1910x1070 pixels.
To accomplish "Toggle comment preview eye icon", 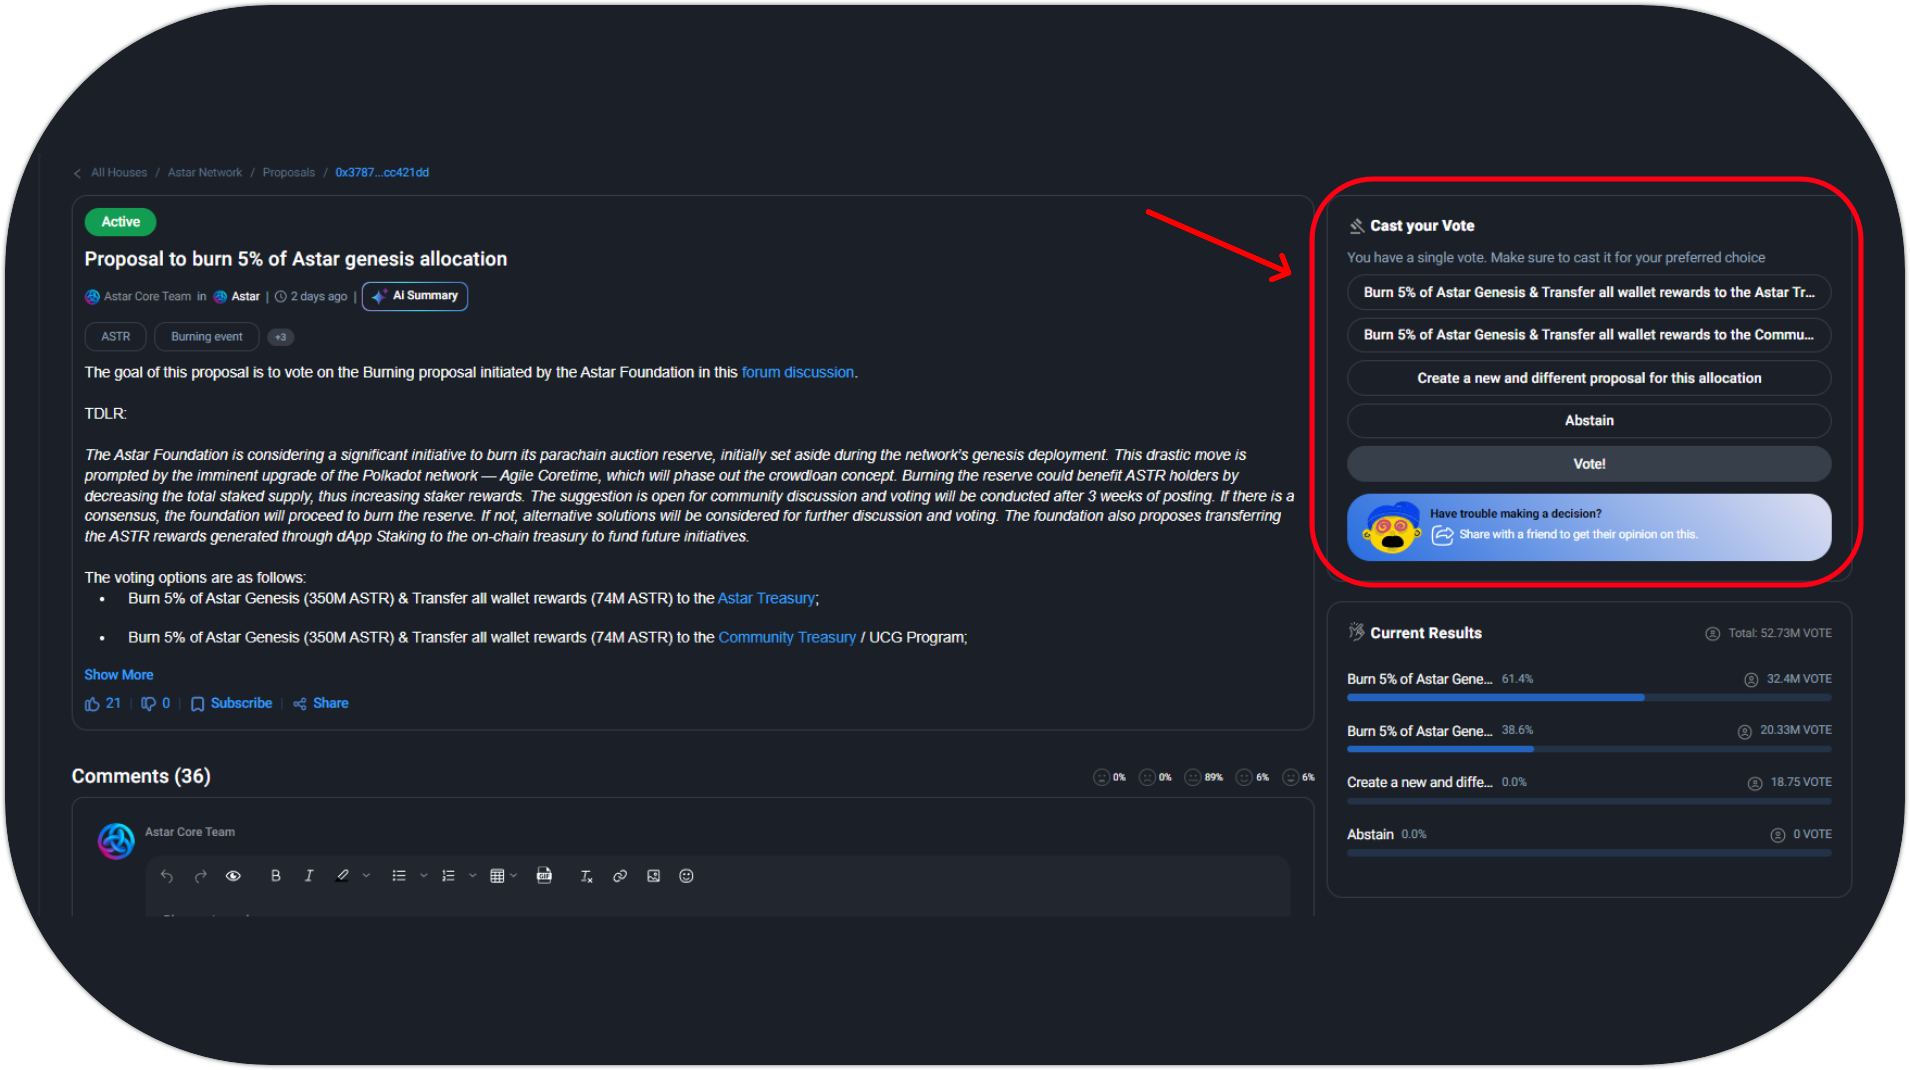I will pyautogui.click(x=233, y=876).
